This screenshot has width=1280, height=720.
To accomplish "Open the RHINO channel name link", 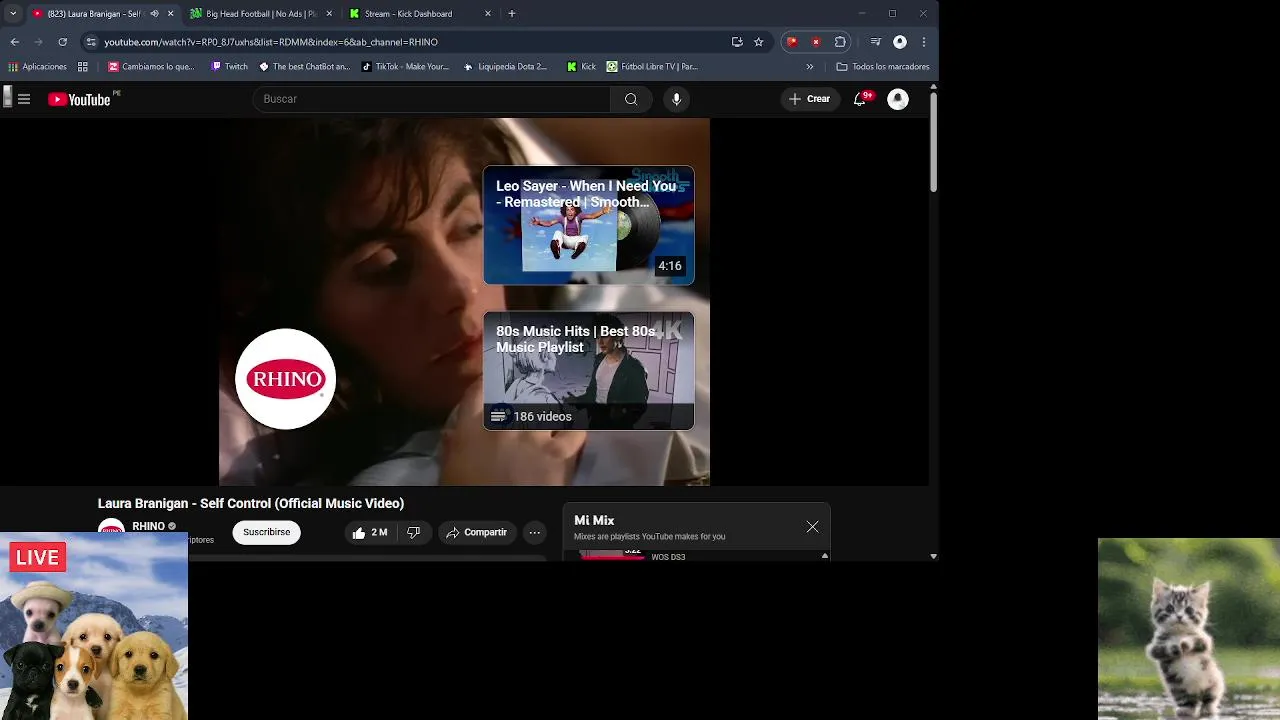I will 148,526.
